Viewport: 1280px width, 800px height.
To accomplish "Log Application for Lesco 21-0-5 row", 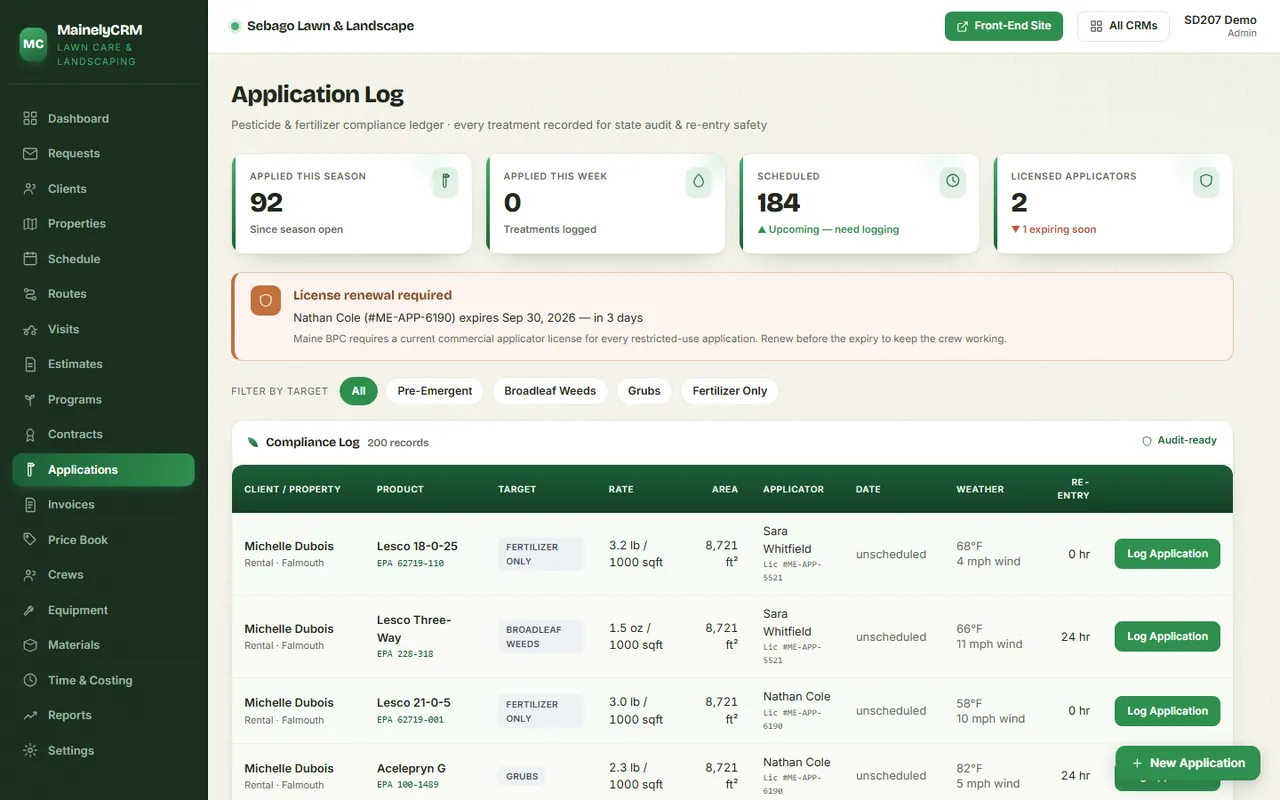I will tap(1167, 711).
